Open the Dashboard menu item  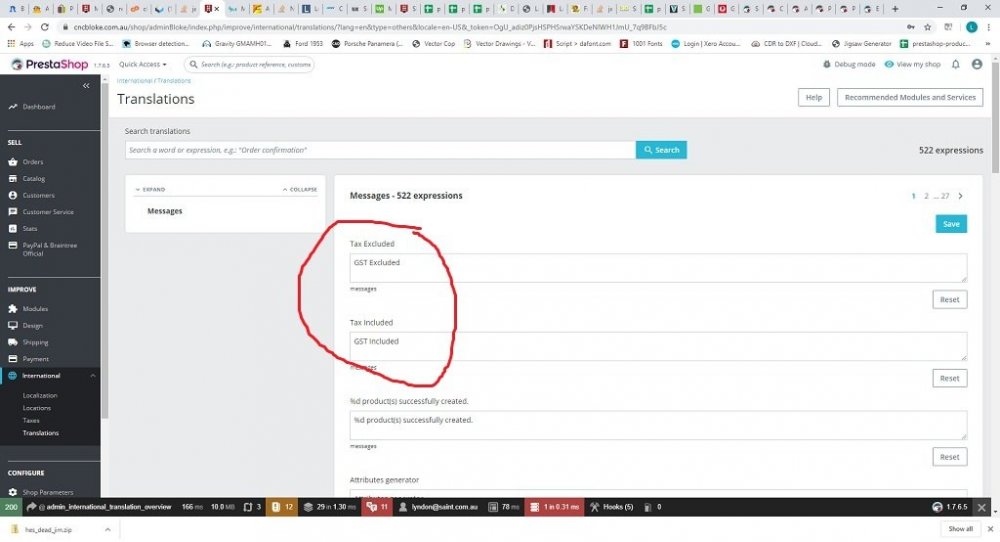[x=39, y=106]
